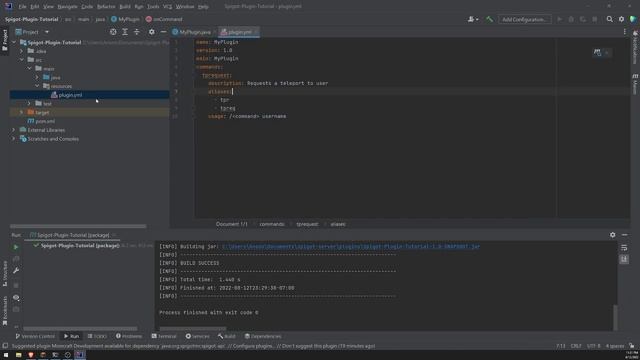Open File Explorer on Windows taskbar
The height and width of the screenshot is (360, 640).
[x=18, y=355]
